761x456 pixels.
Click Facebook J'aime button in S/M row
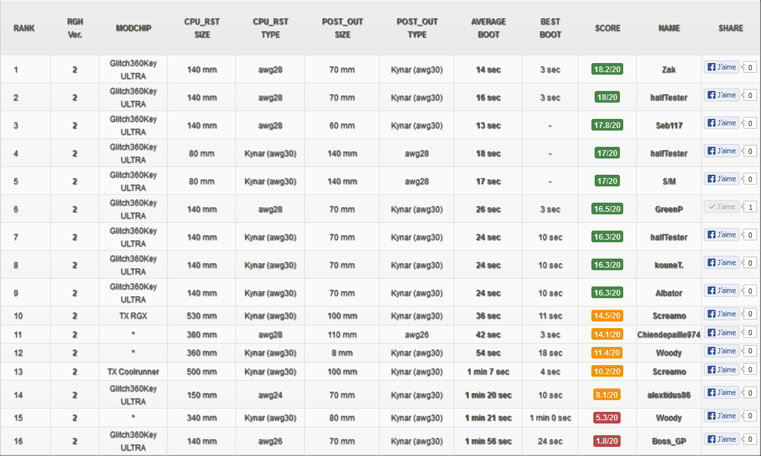(722, 179)
